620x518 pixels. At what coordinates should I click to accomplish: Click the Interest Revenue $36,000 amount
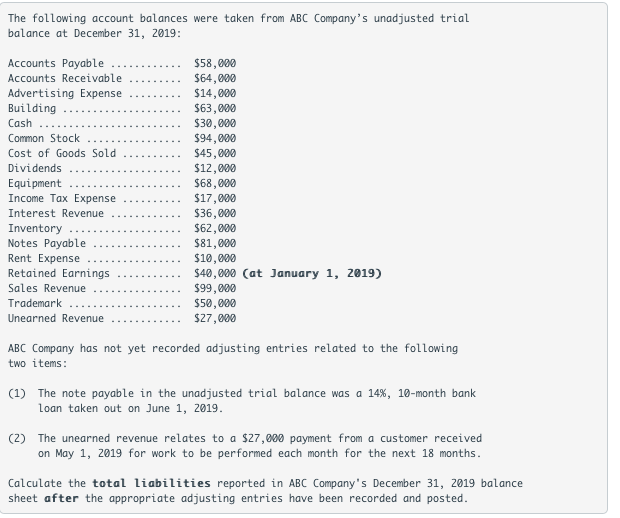click(214, 213)
